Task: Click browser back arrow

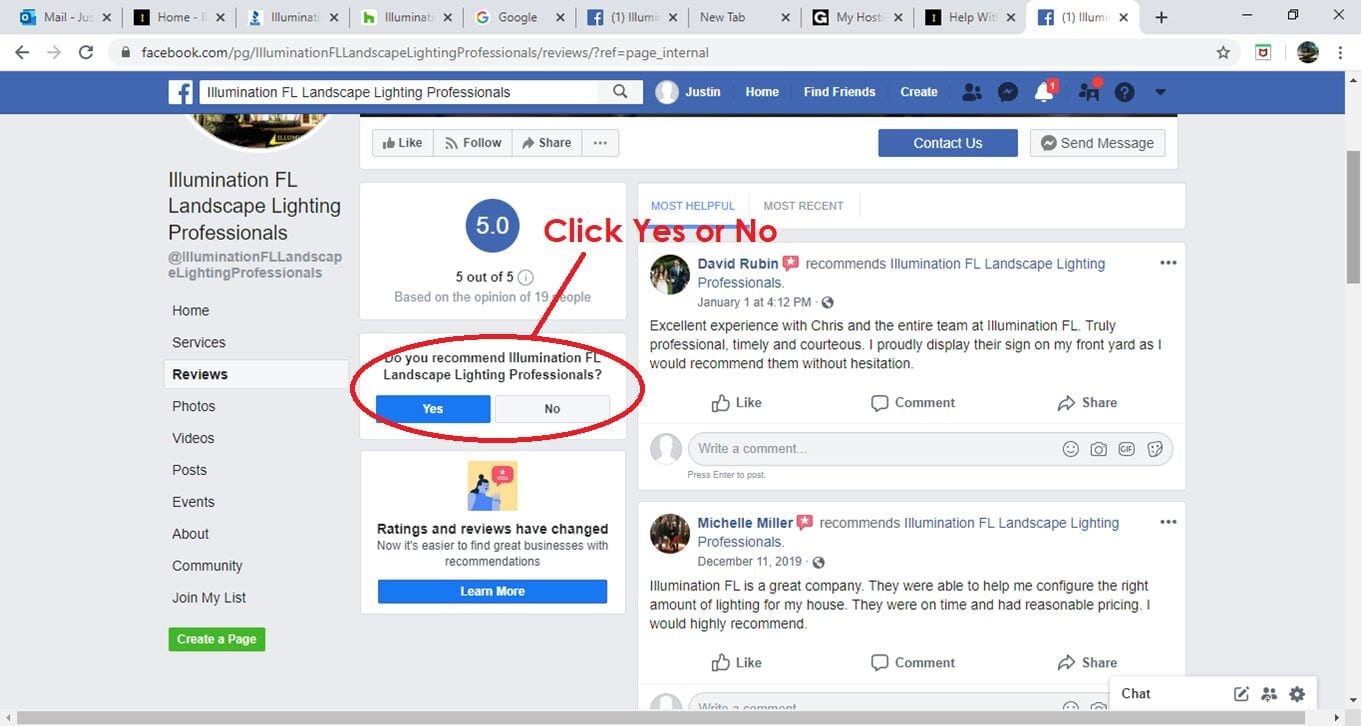Action: coord(22,53)
